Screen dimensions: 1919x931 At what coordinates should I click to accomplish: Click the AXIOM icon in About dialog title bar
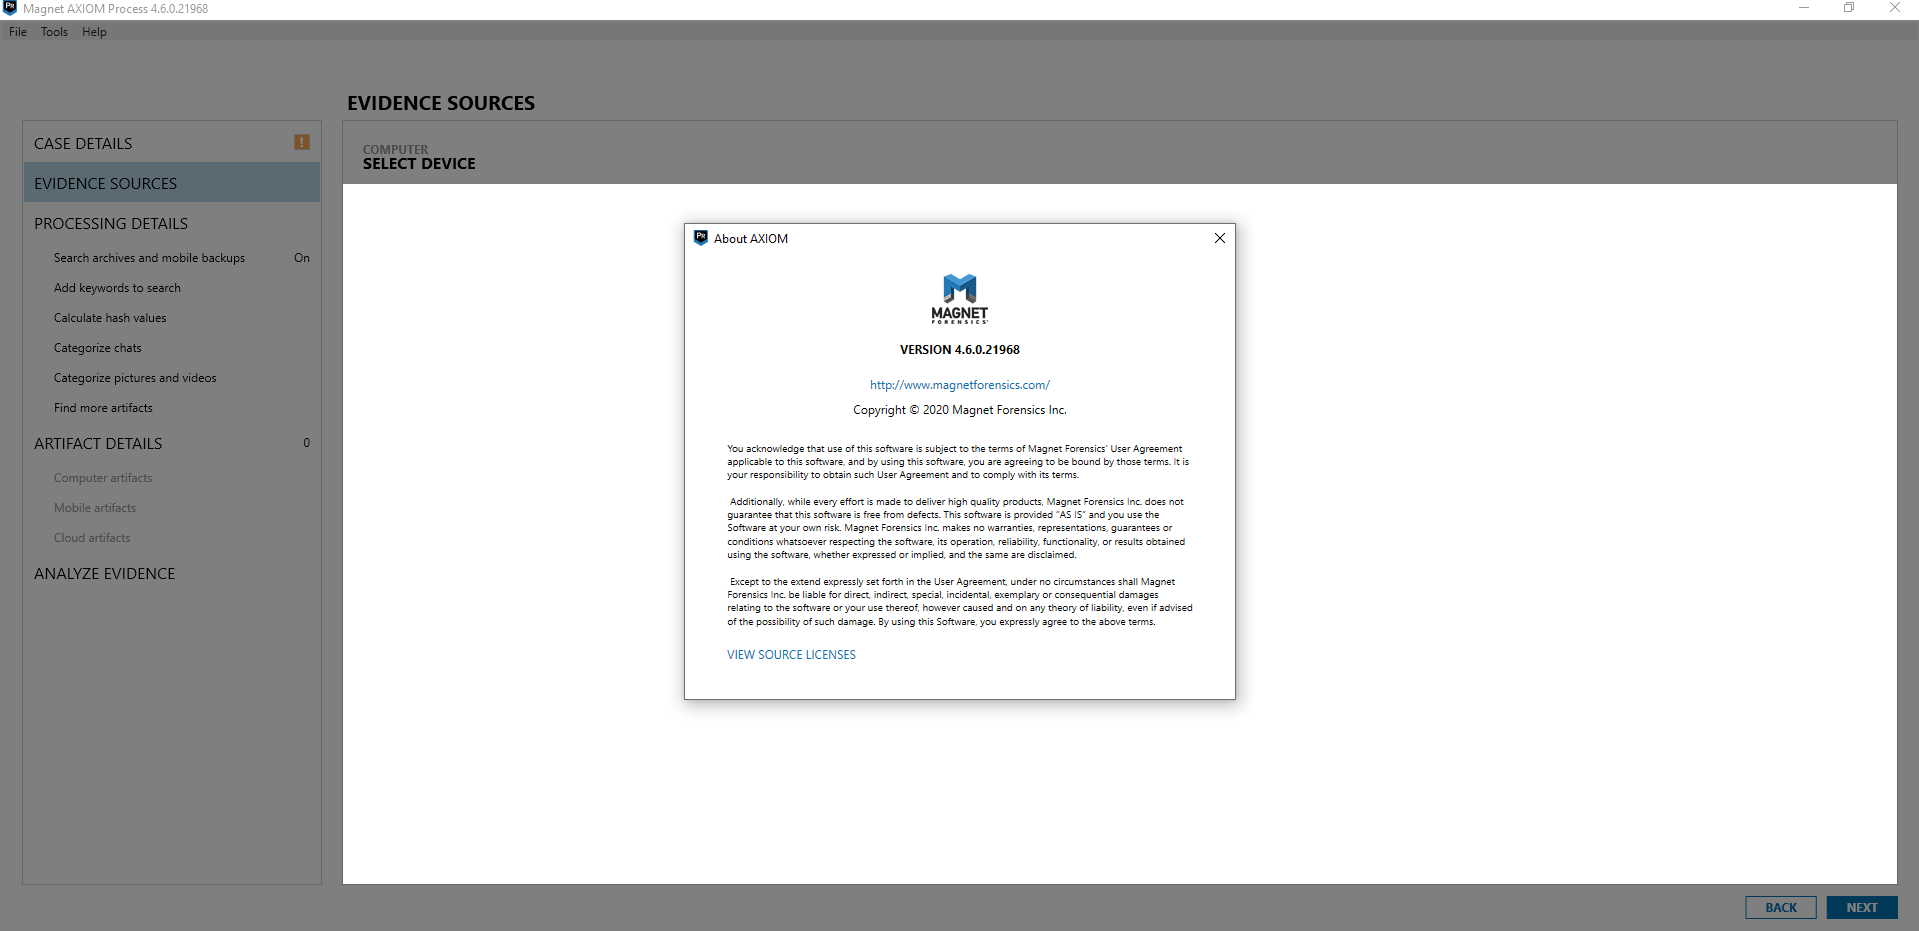[x=701, y=238]
